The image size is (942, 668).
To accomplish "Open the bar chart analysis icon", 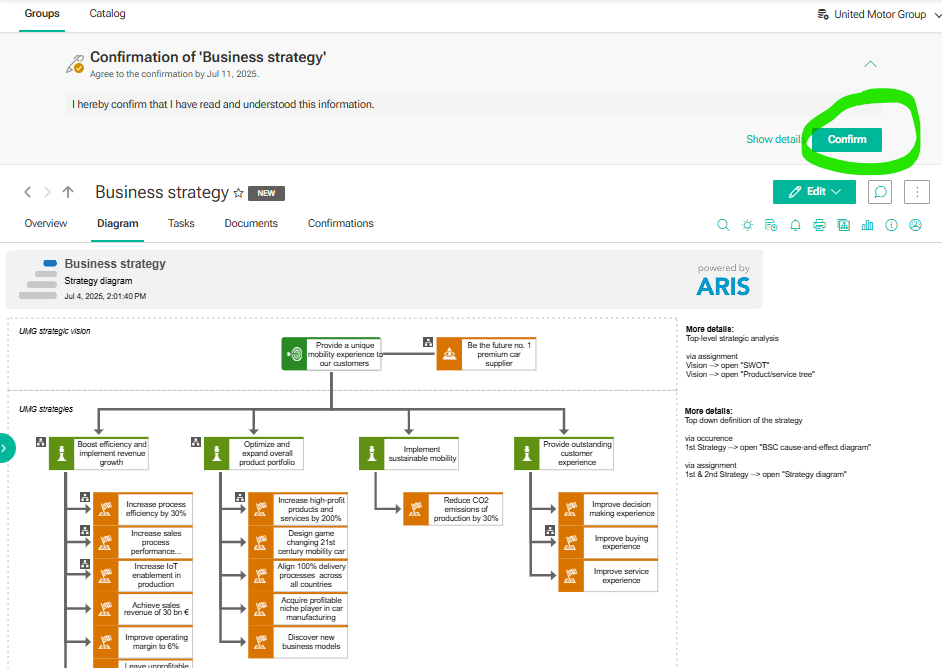I will [x=867, y=225].
